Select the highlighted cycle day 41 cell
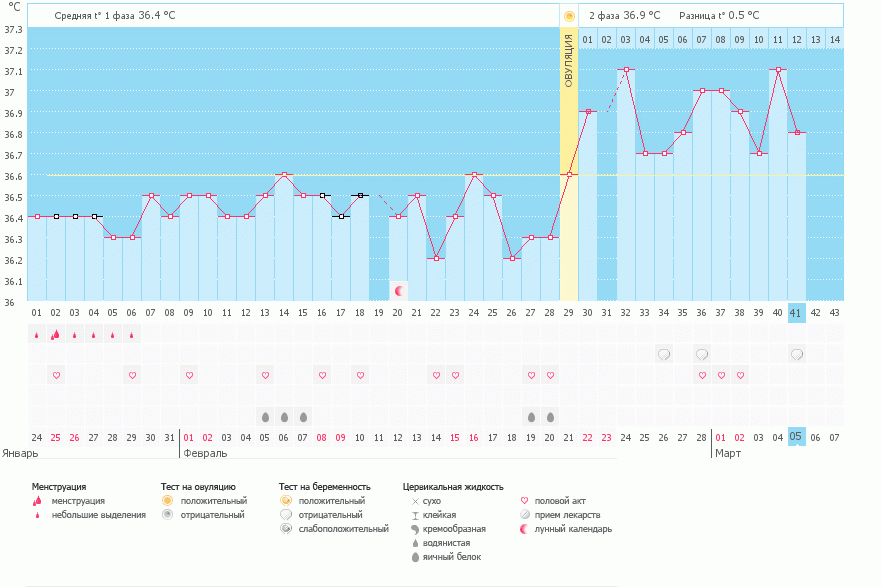Image resolution: width=882 pixels, height=587 pixels. [797, 312]
